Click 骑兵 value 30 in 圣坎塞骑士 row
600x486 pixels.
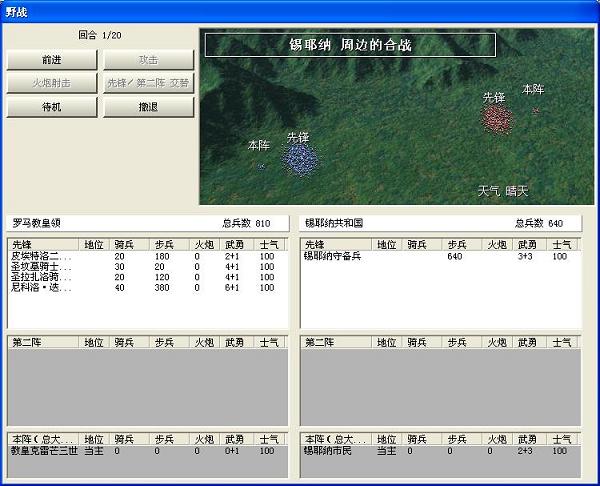pos(119,266)
